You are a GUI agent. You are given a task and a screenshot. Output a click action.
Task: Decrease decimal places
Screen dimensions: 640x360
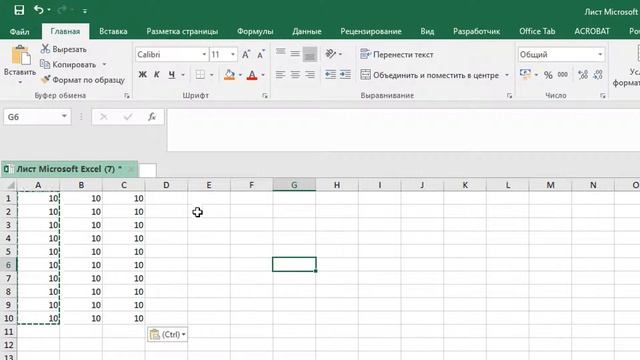(598, 75)
